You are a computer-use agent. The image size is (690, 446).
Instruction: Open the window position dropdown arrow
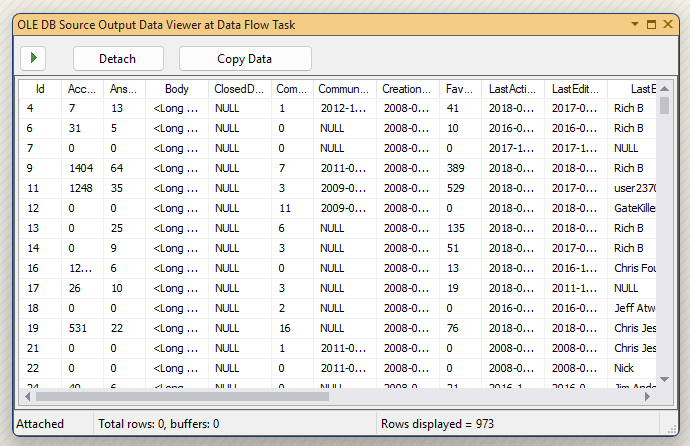pos(635,24)
